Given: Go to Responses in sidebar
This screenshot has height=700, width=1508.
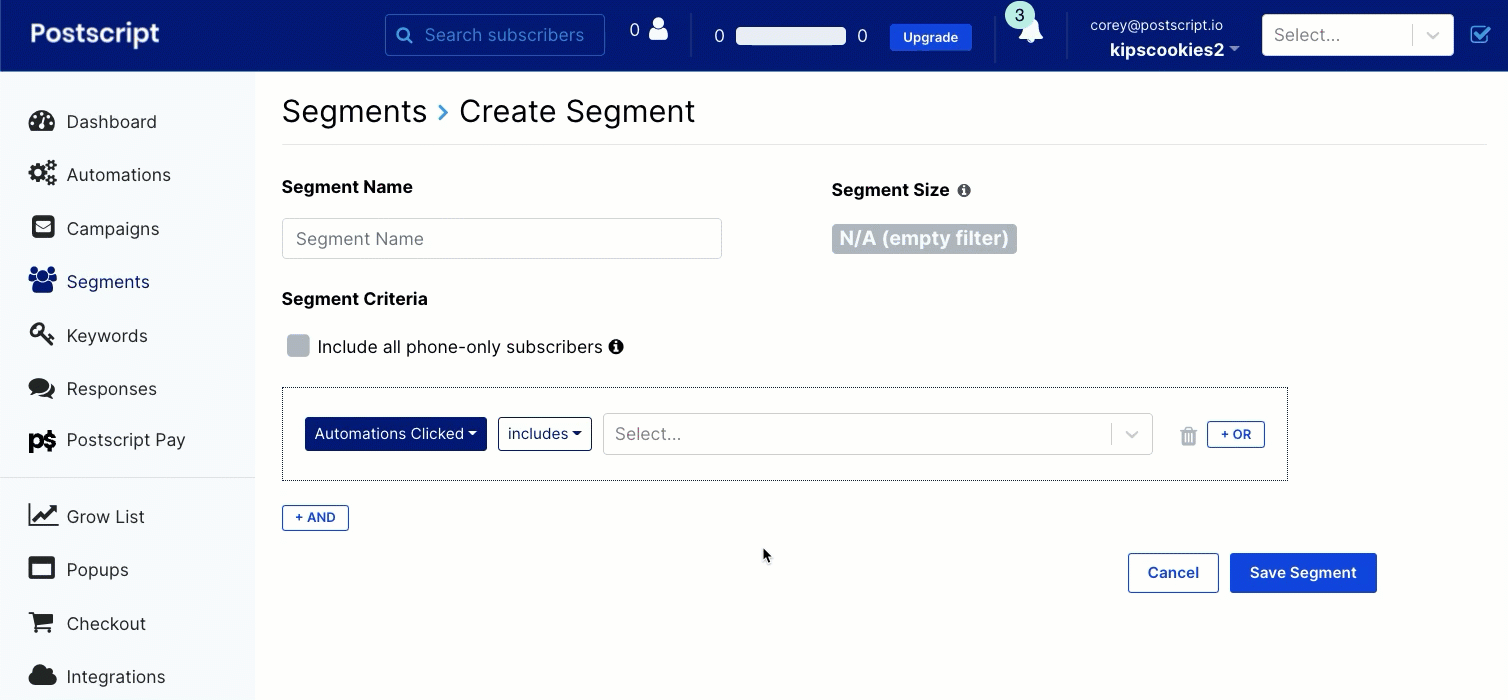Looking at the screenshot, I should (111, 389).
